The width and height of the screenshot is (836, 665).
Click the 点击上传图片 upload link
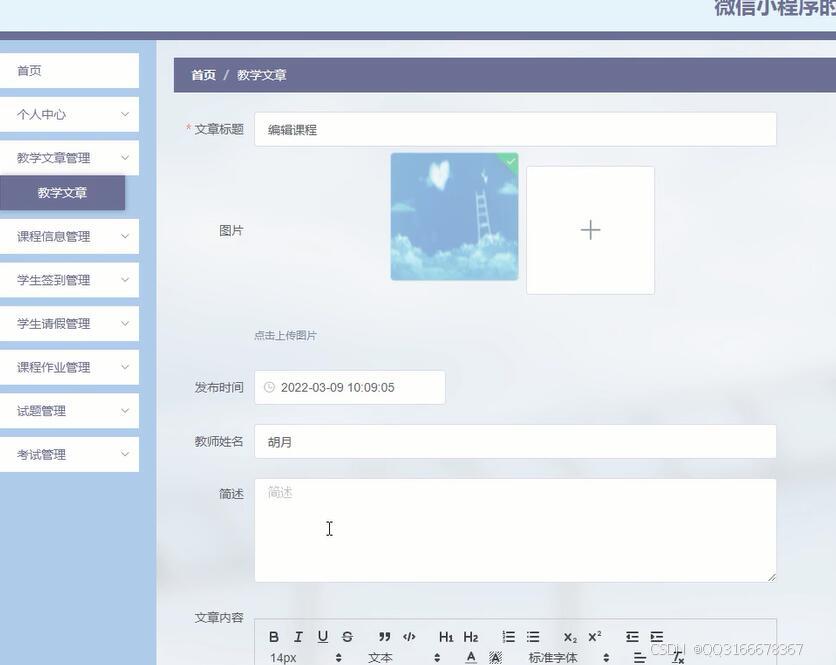click(284, 335)
